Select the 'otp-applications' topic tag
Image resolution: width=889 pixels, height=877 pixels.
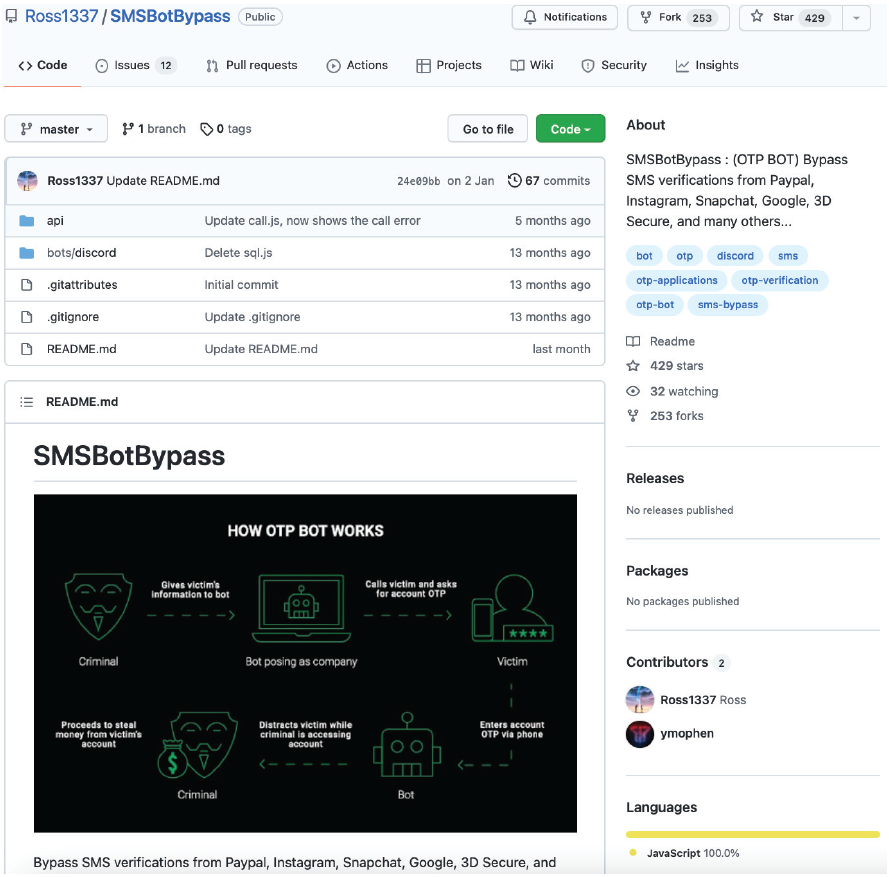676,280
